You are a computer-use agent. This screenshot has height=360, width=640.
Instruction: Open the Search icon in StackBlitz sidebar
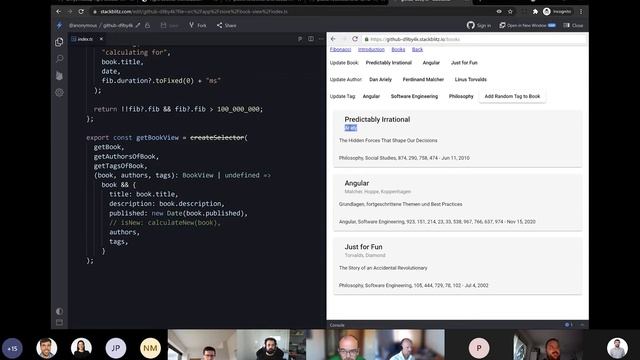coord(59,59)
